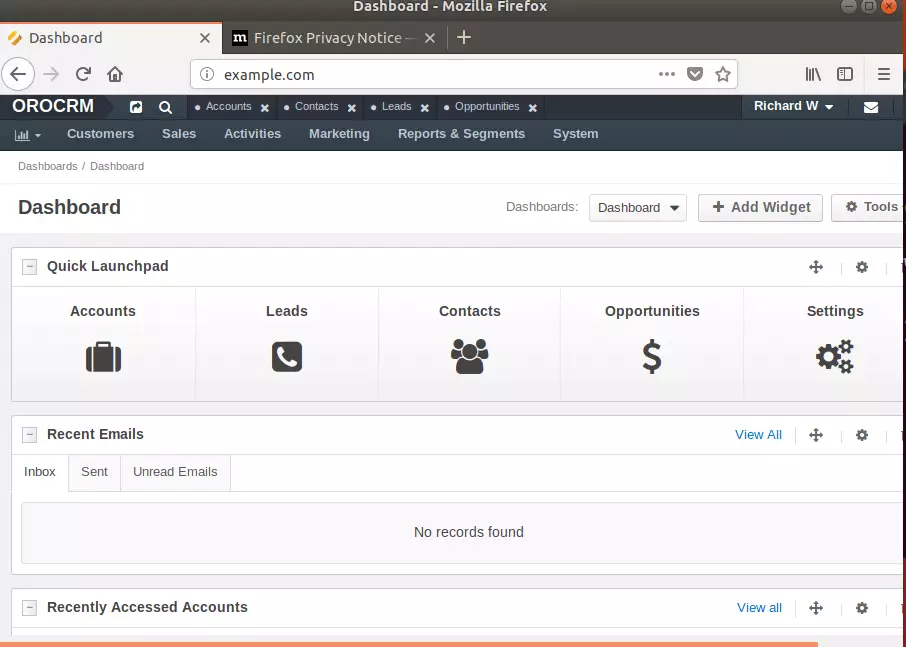
Task: Open the Sales menu
Action: [x=179, y=134]
